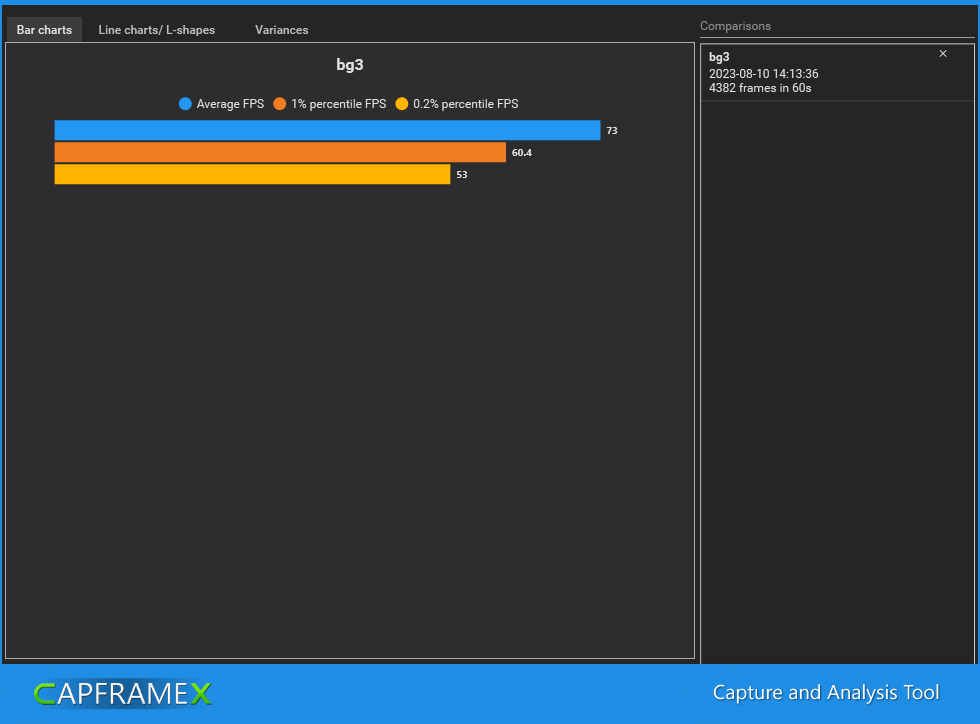Click the 53 value label

click(462, 174)
